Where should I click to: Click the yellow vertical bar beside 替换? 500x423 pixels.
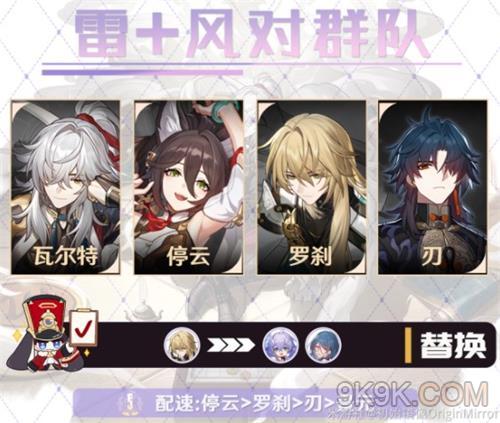(408, 345)
